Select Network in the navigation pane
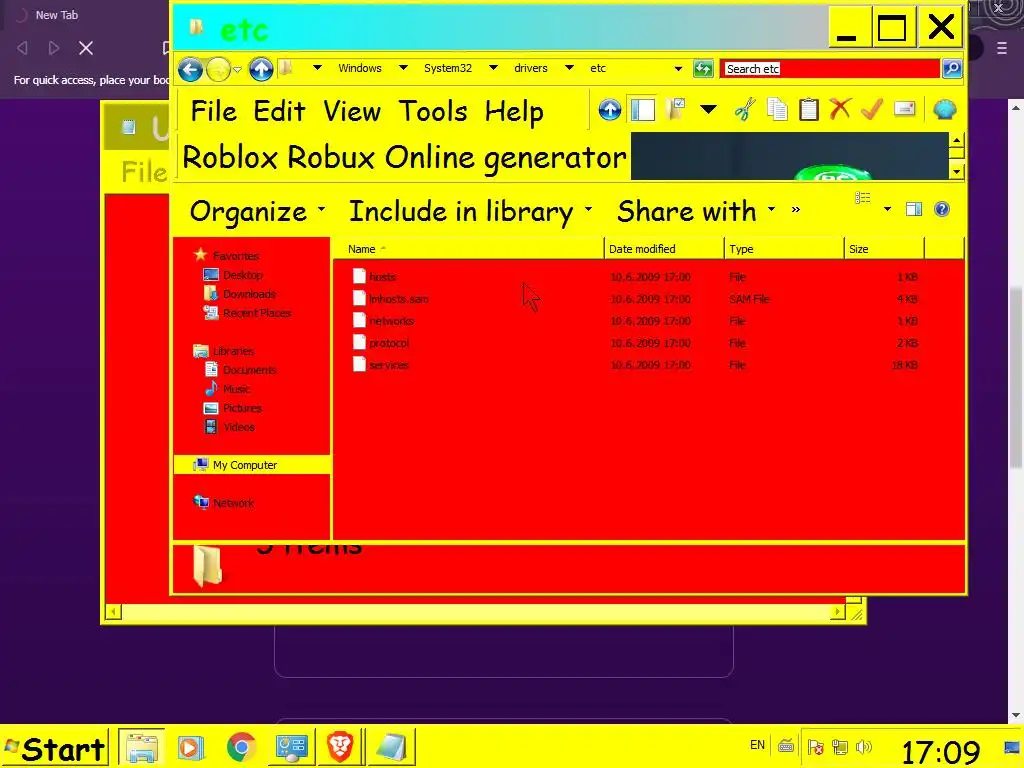Viewport: 1024px width, 768px height. [x=233, y=503]
